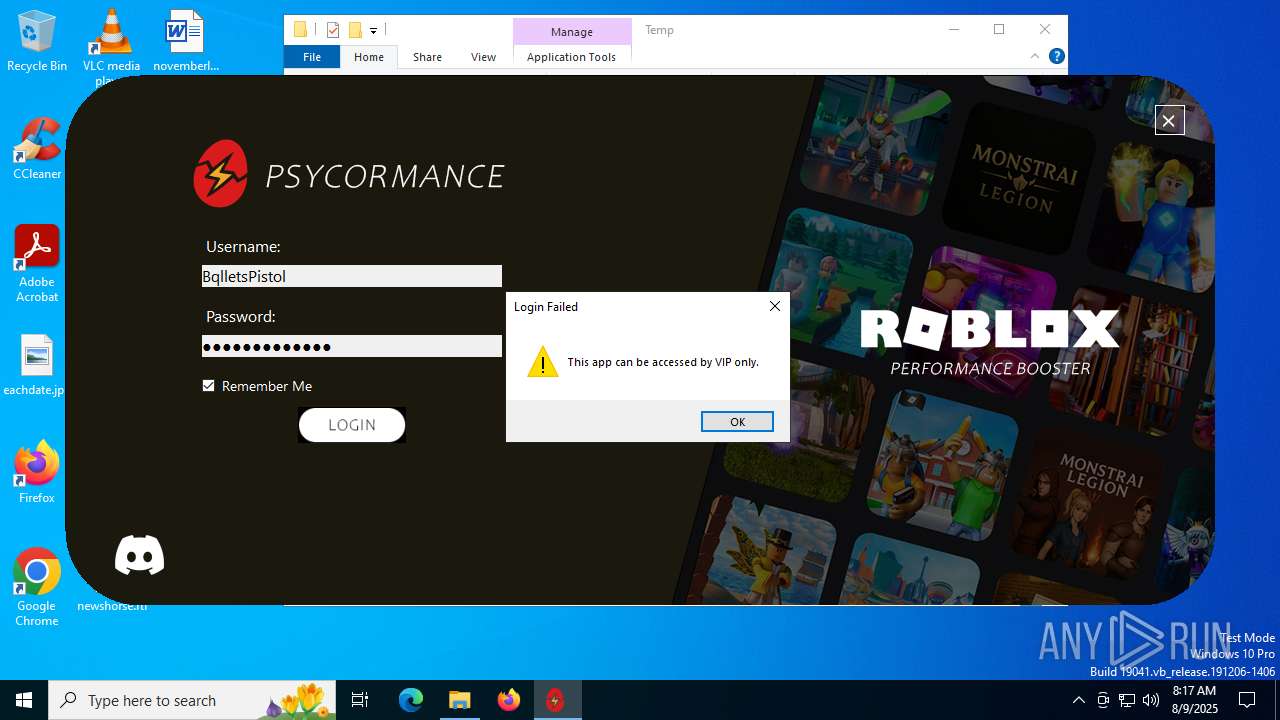The image size is (1280, 720).
Task: Click the yellow warning icon in dialog
Action: point(543,362)
